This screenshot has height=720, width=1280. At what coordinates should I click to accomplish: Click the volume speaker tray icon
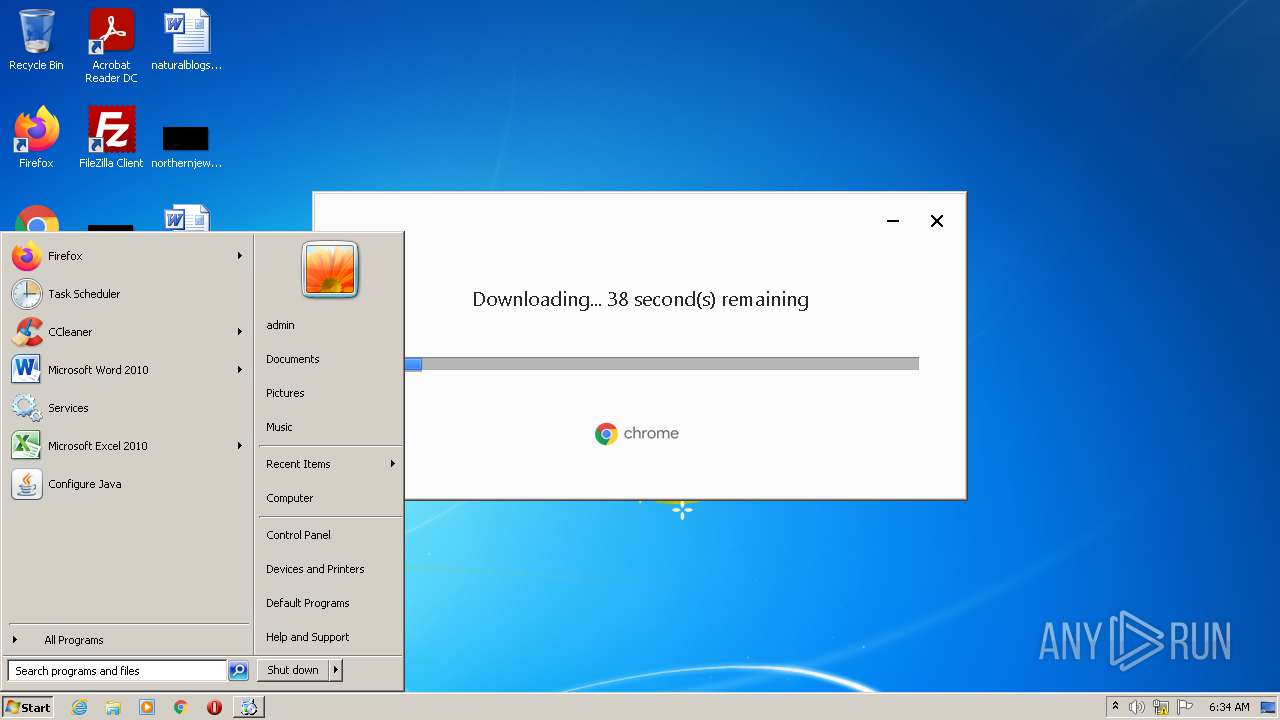click(x=1137, y=707)
